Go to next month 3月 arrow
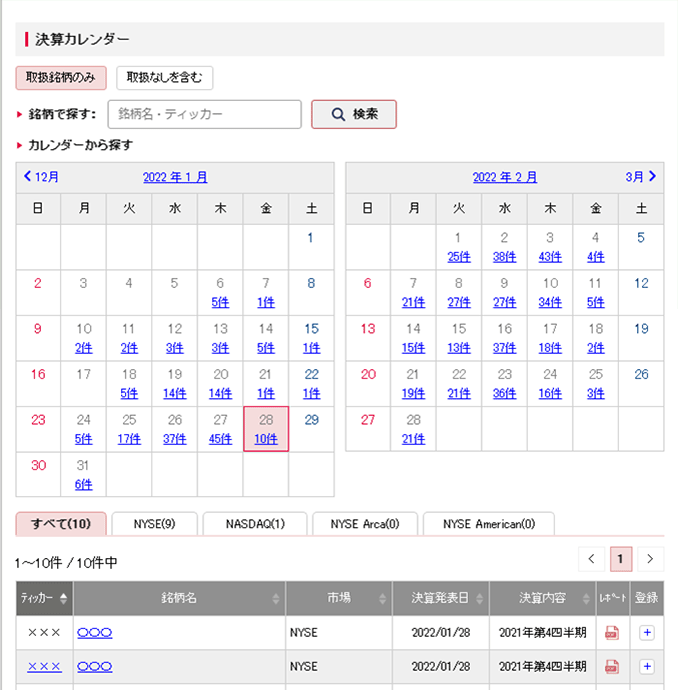 click(x=641, y=177)
